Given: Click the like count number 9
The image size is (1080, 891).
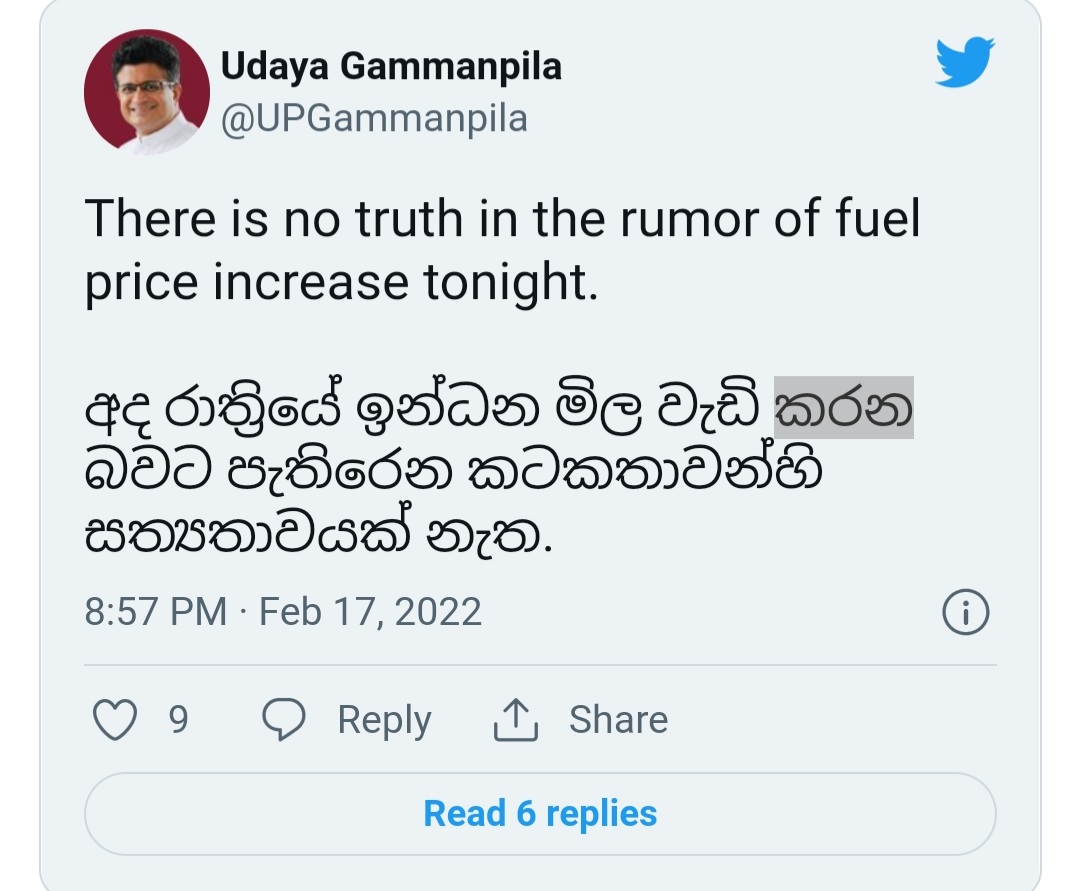Looking at the screenshot, I should tap(178, 720).
